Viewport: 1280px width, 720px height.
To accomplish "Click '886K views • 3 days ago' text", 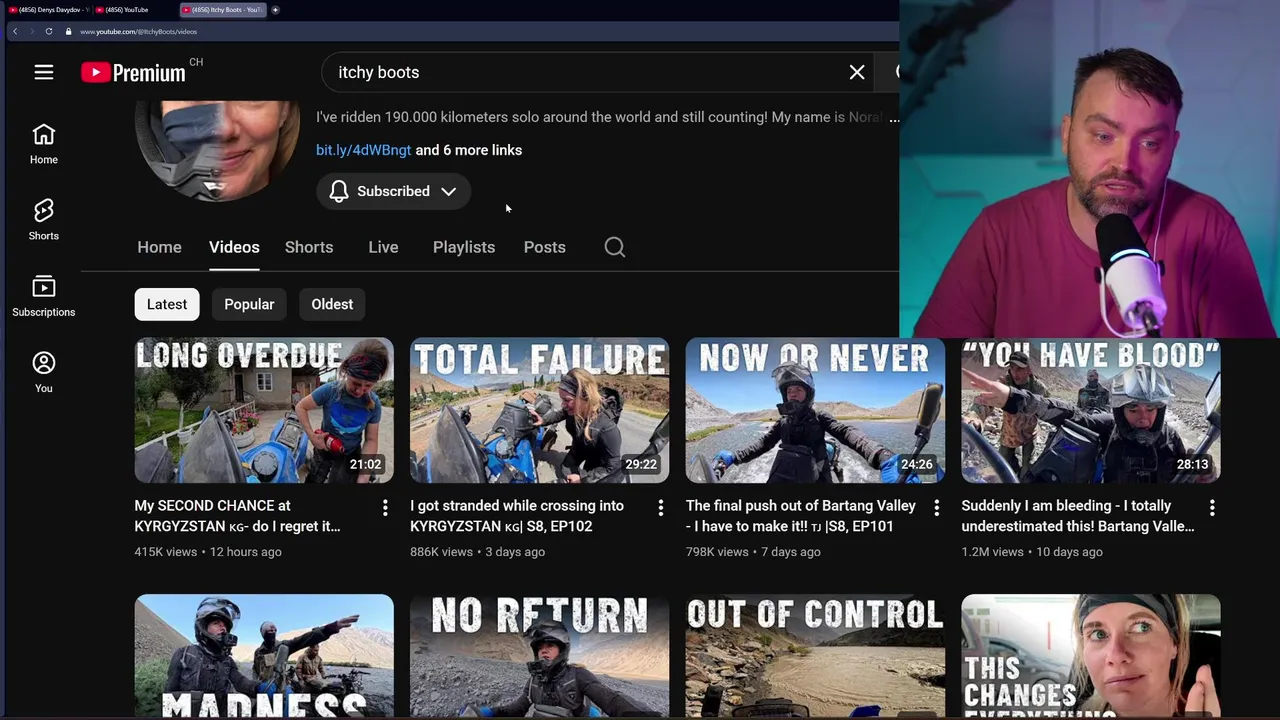I will (x=478, y=552).
